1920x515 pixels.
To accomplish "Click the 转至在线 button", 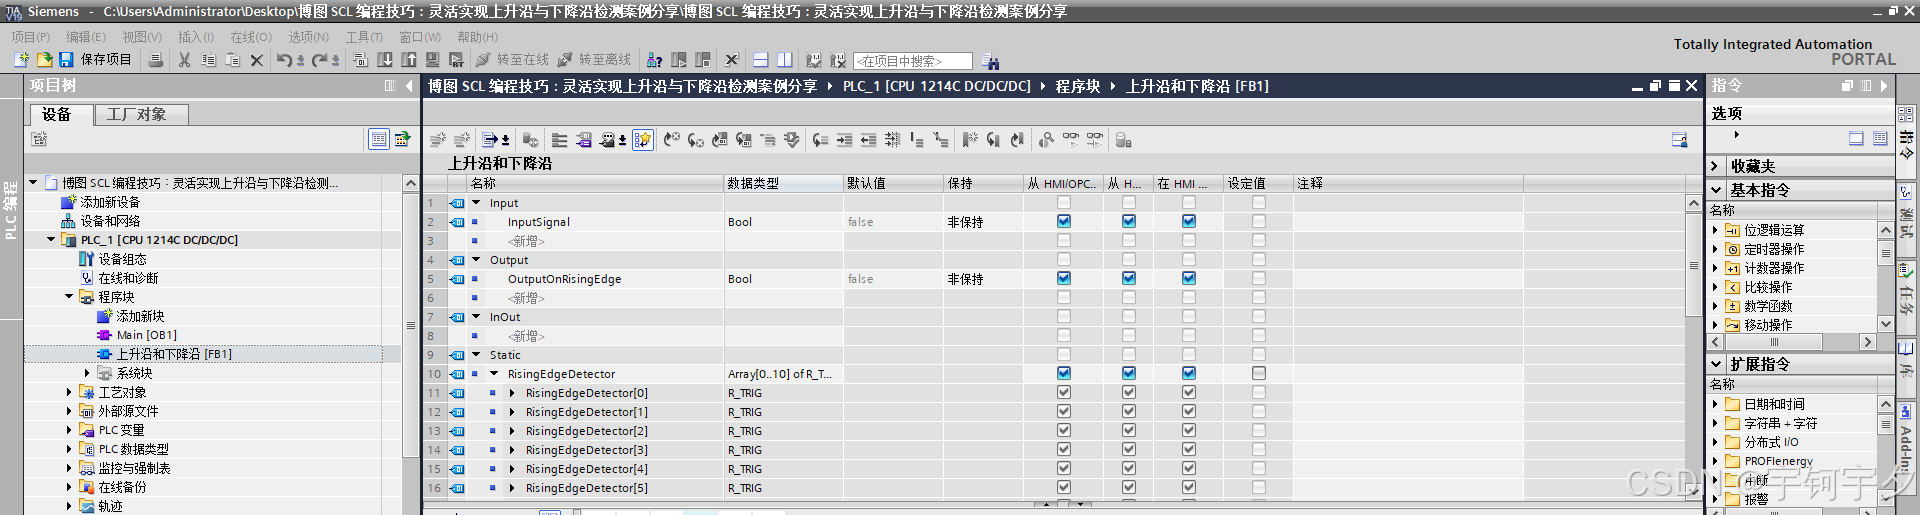I will 513,60.
